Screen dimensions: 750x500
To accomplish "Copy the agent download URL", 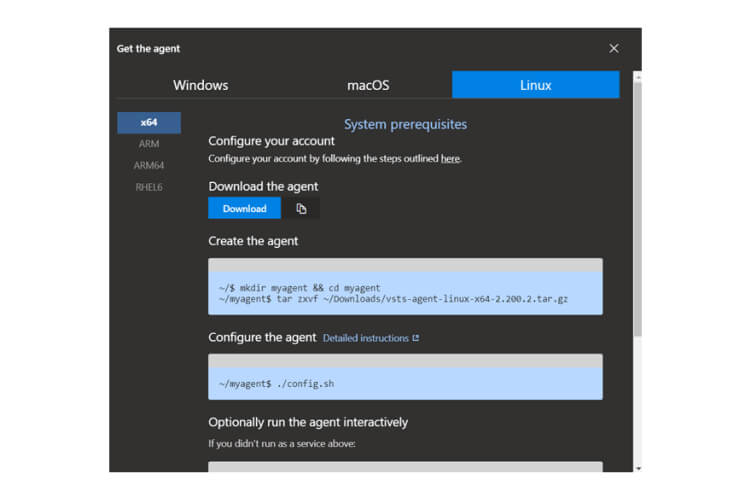I will (x=301, y=208).
